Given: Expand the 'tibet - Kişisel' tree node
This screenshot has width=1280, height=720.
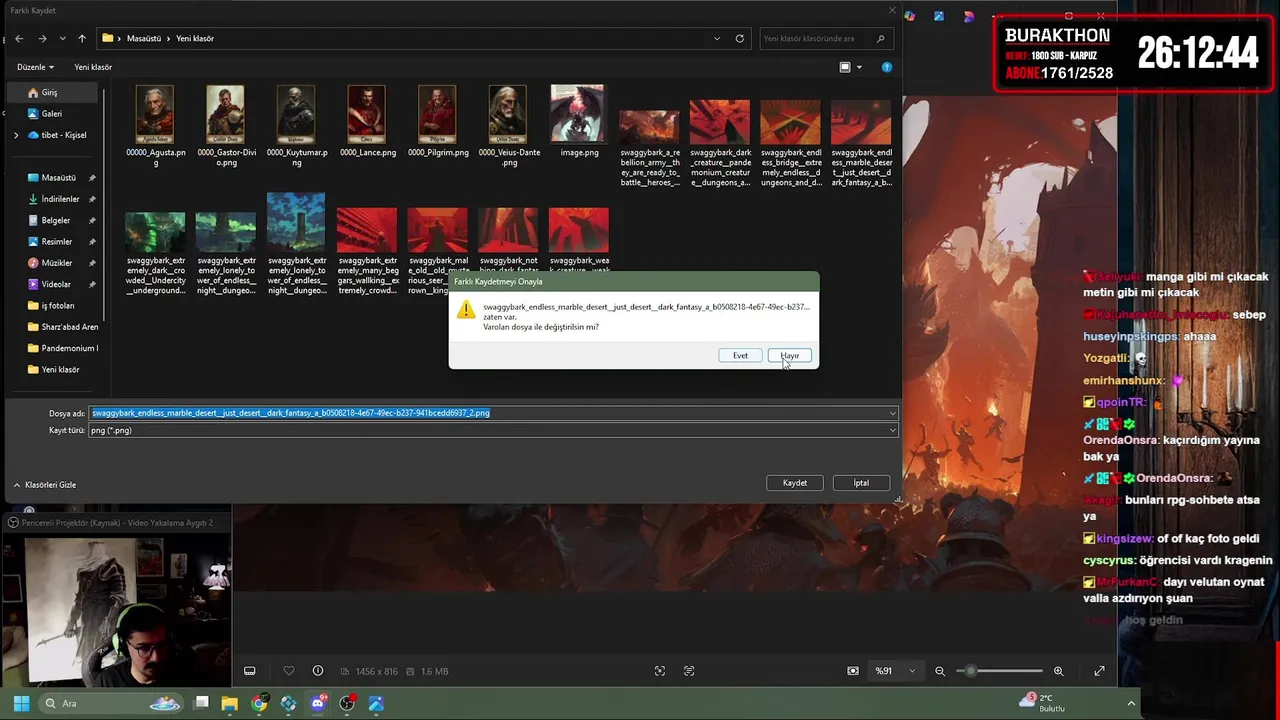Looking at the screenshot, I should (x=15, y=135).
